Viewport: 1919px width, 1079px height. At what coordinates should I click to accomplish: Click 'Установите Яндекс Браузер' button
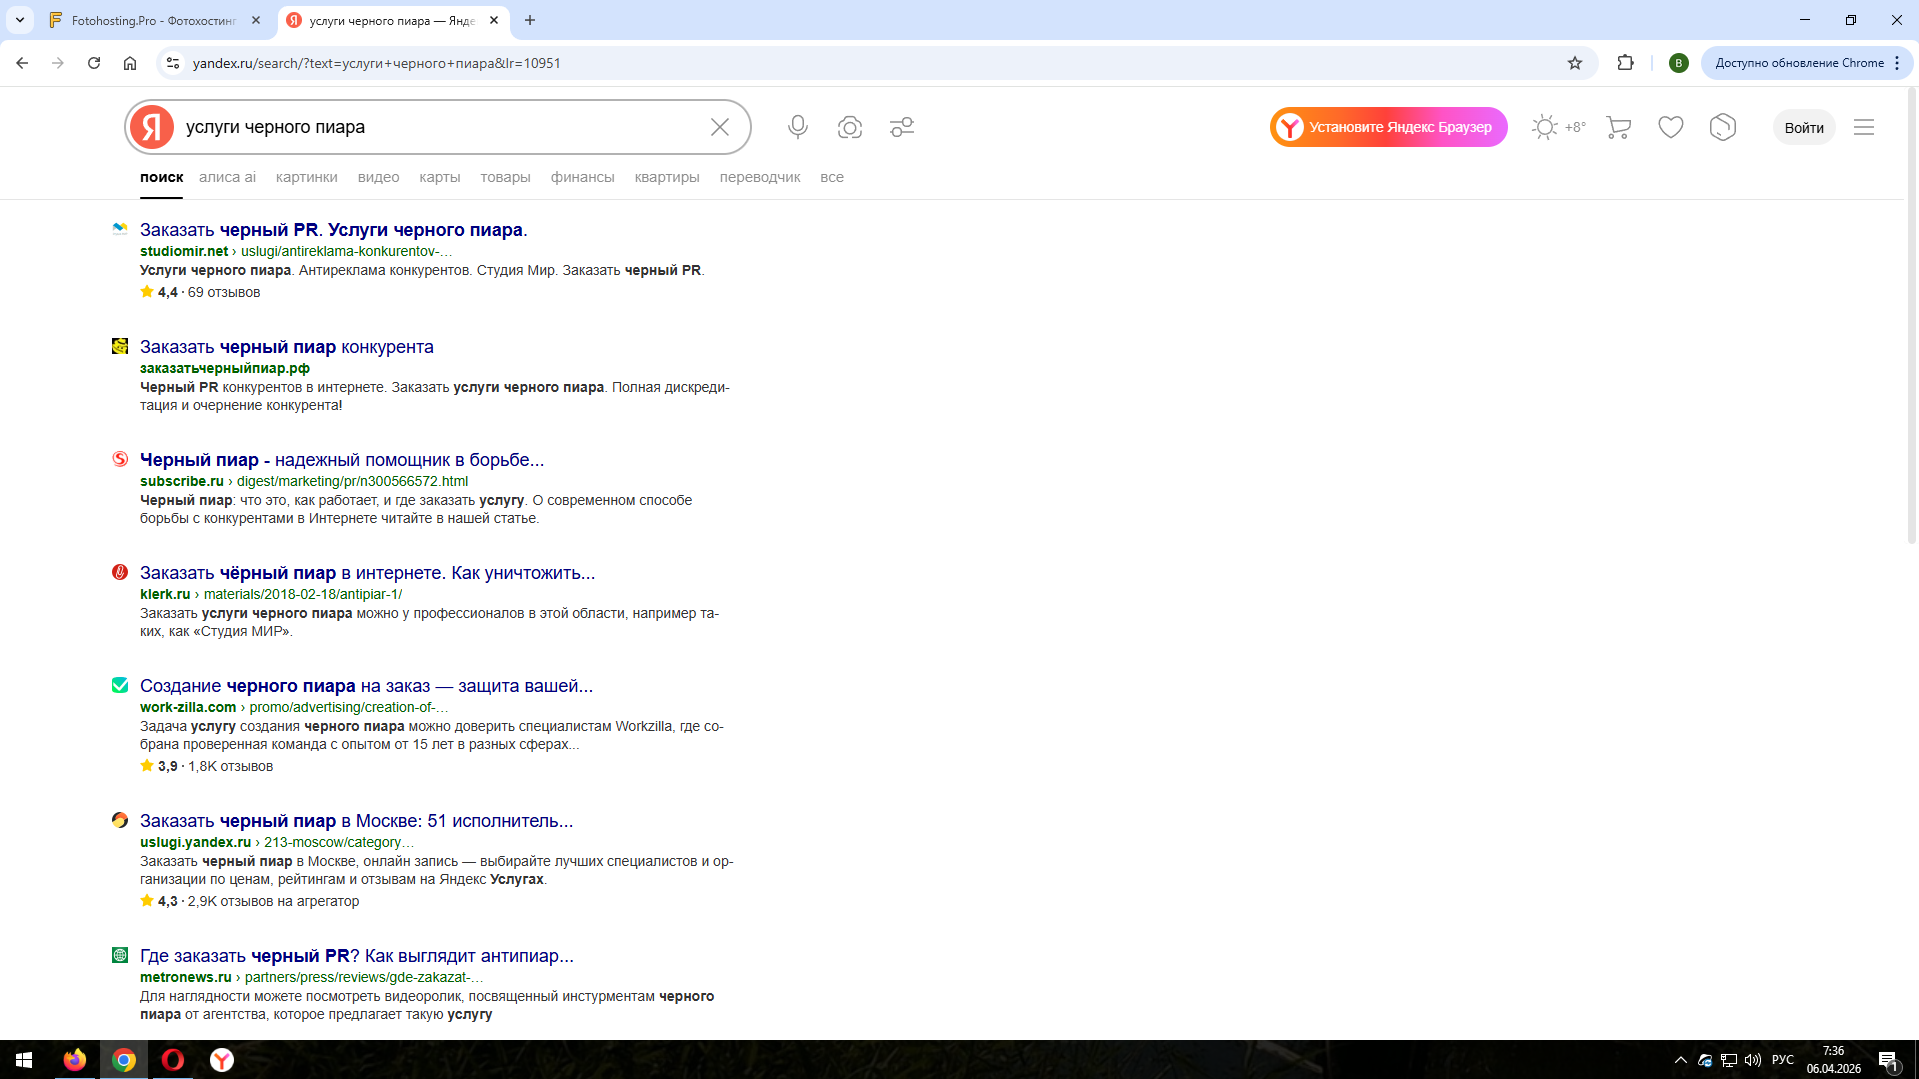pos(1389,127)
